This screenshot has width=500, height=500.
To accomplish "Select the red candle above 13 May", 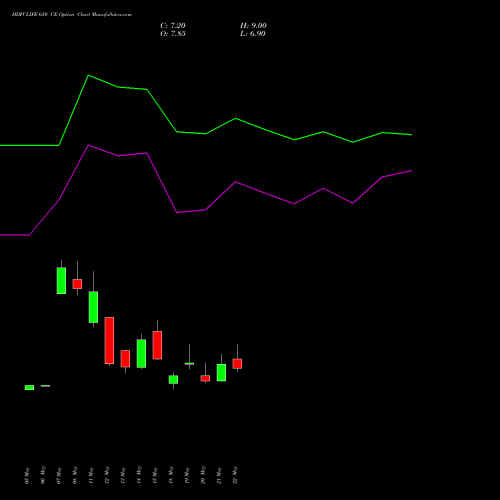I will (x=125, y=359).
